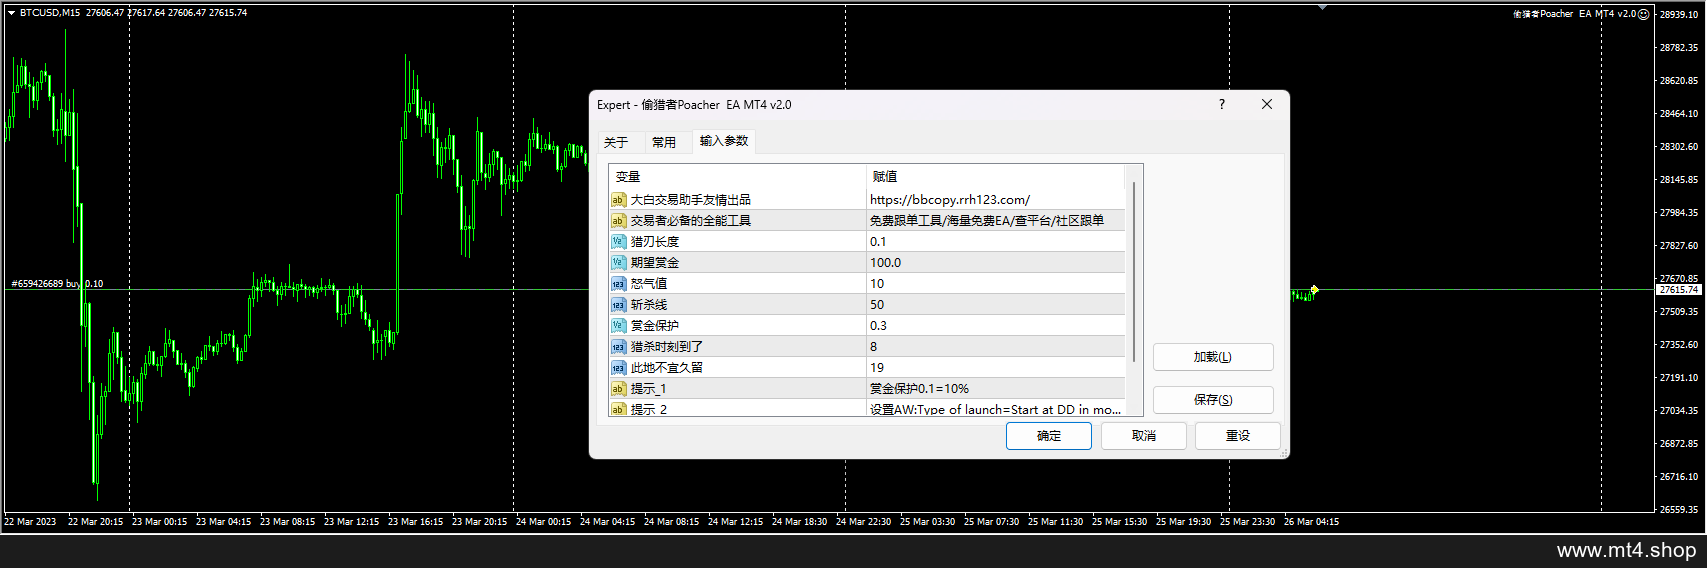Click the 变量 column header
The height and width of the screenshot is (568, 1707).
[737, 176]
